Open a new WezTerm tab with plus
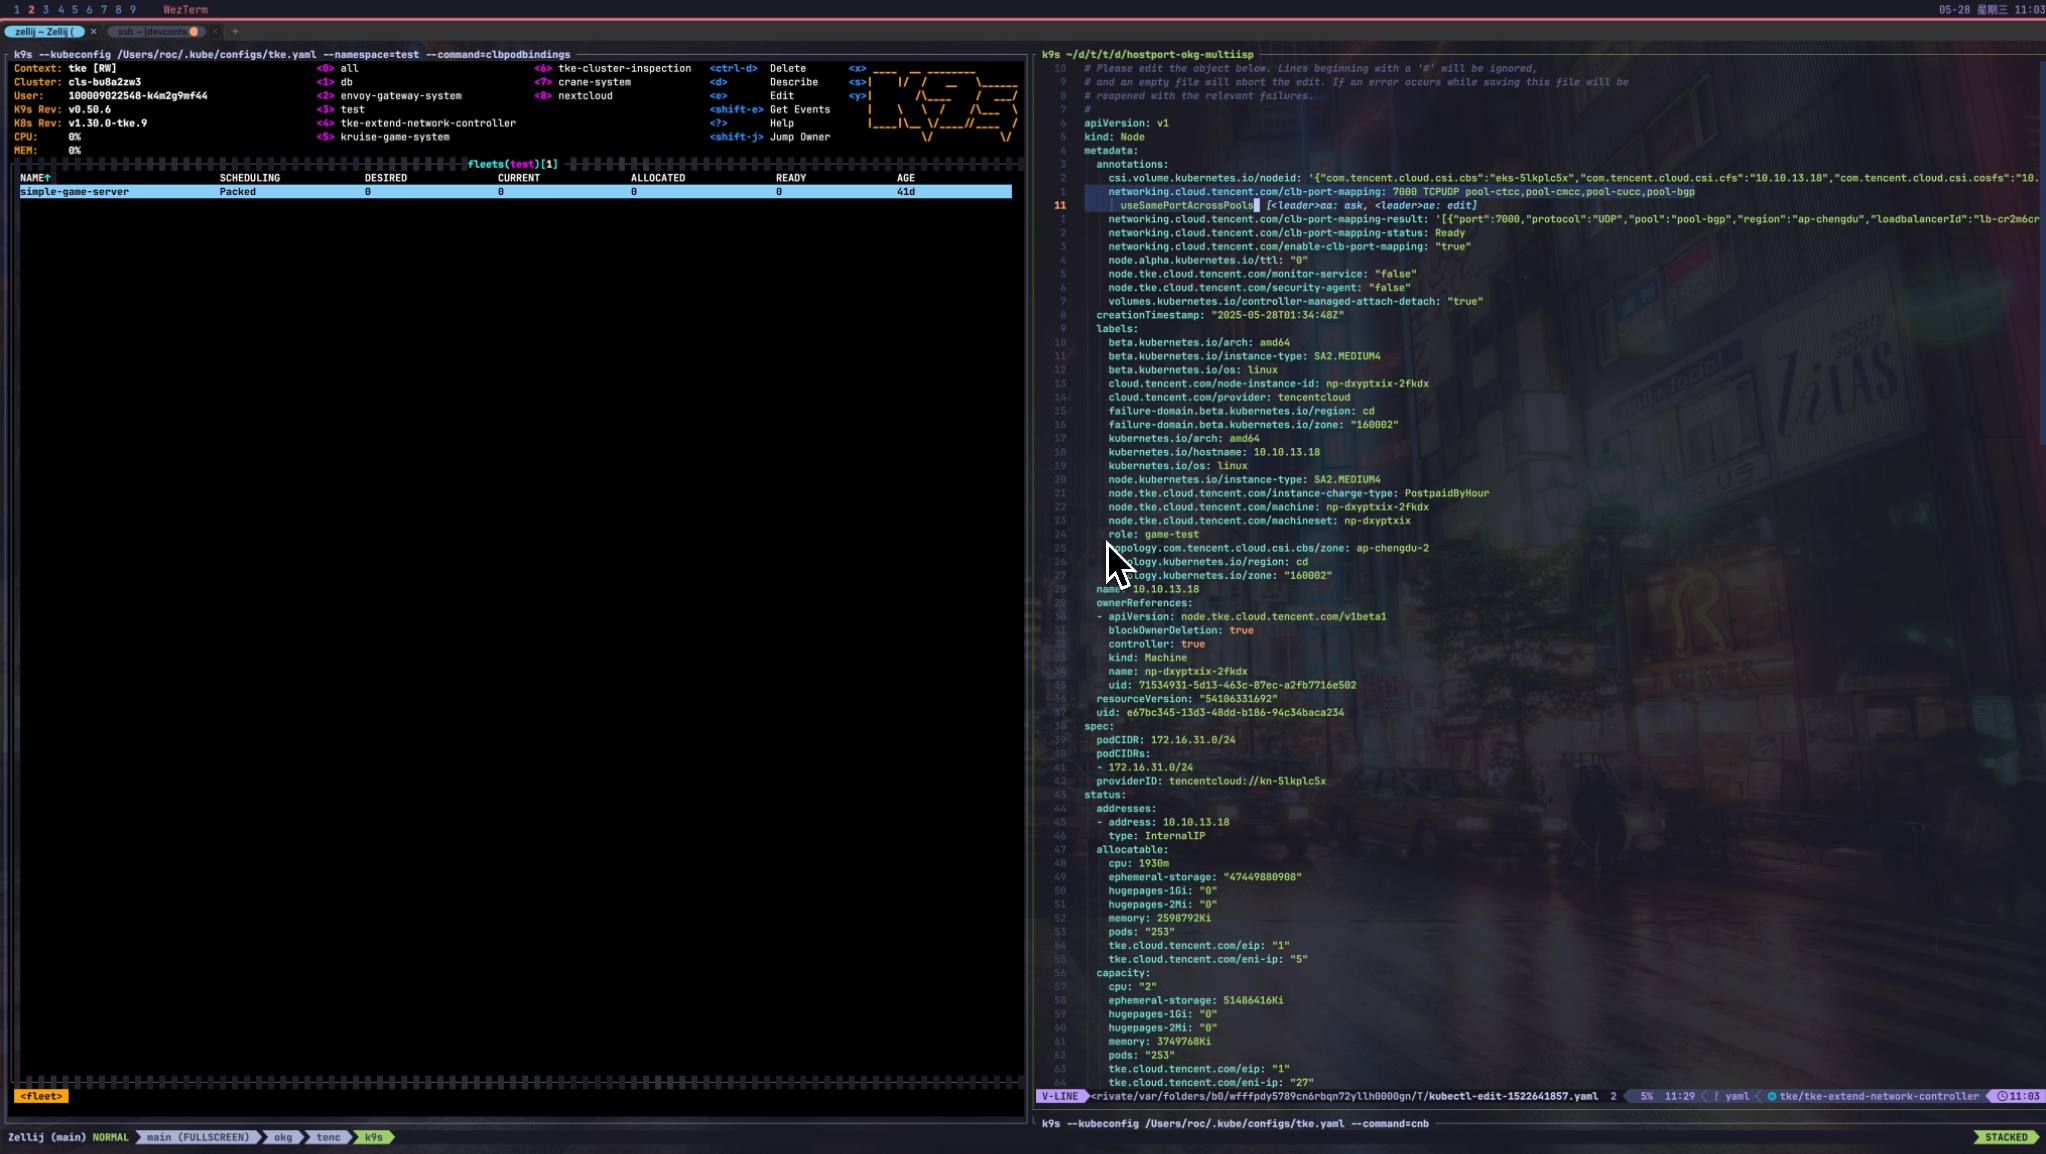The height and width of the screenshot is (1154, 2046). tap(235, 31)
